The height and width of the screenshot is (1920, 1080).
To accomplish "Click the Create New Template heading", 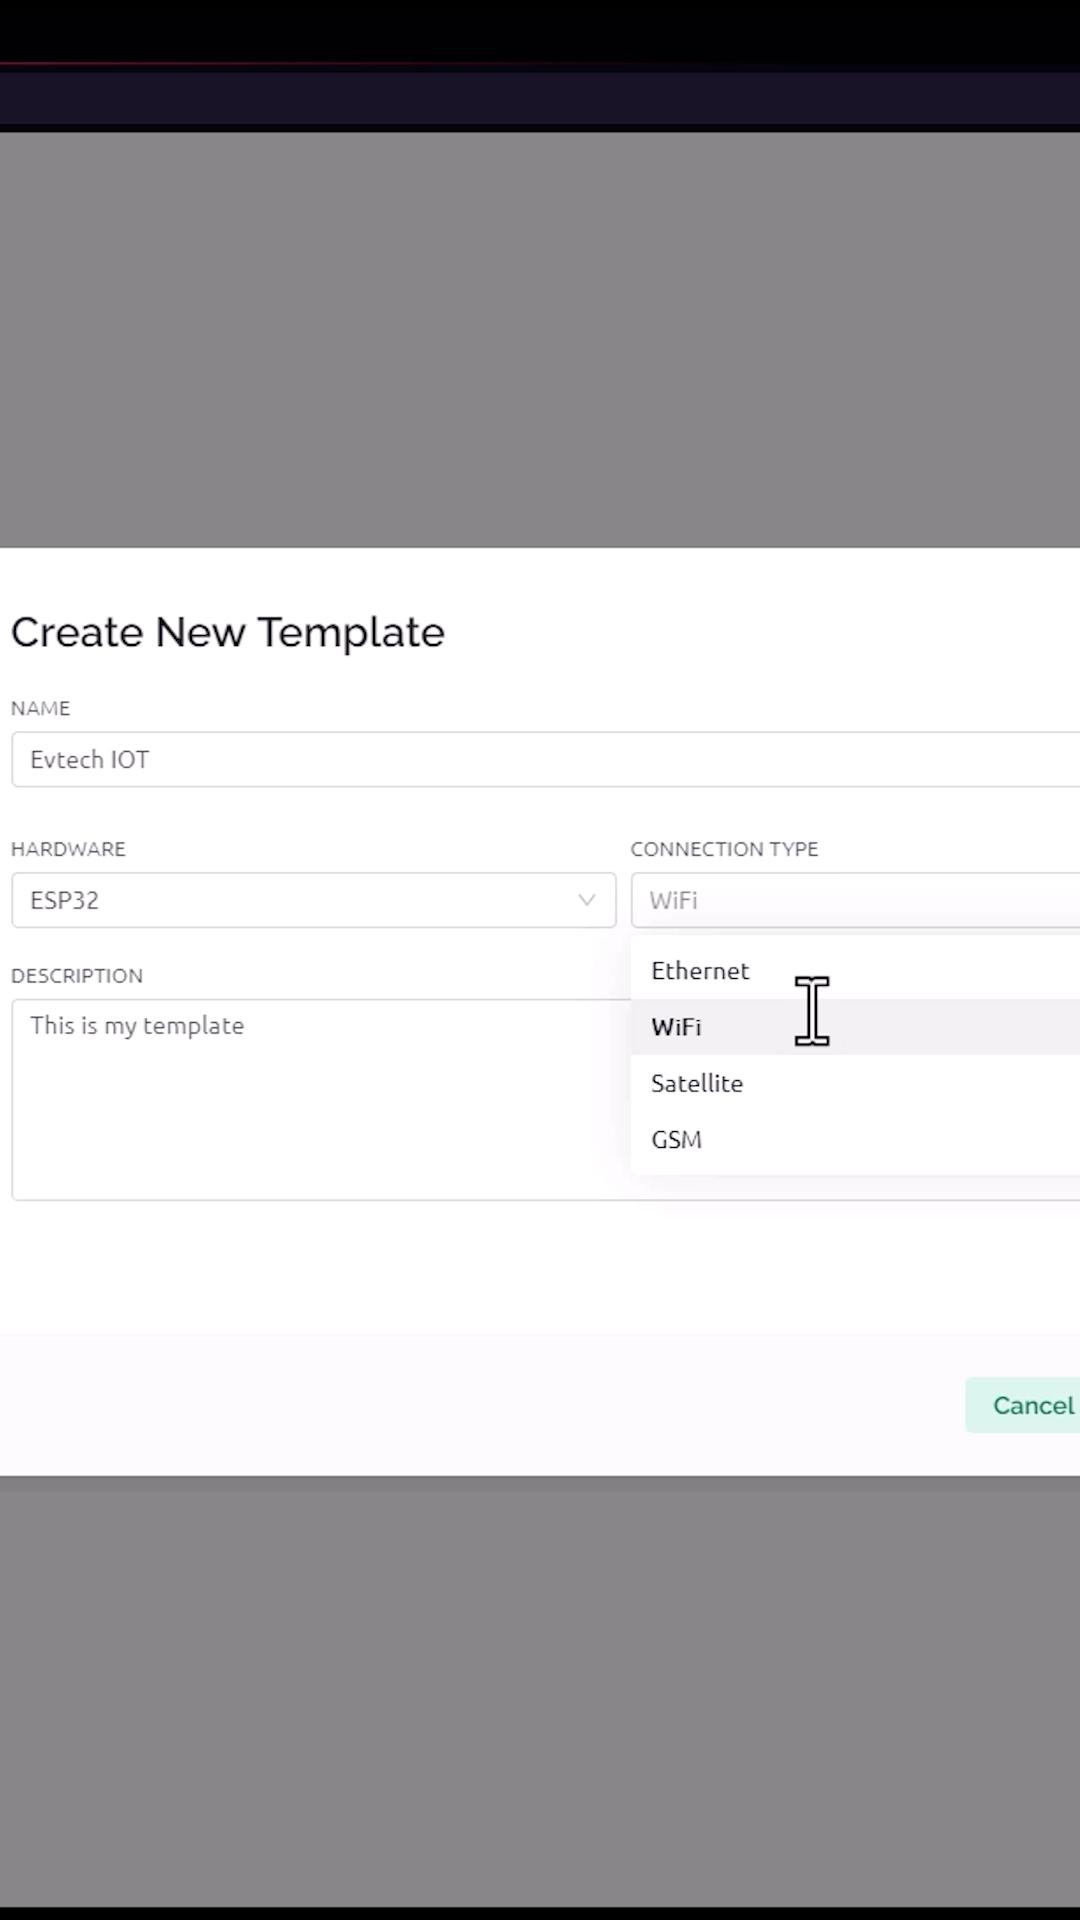I will click(228, 632).
